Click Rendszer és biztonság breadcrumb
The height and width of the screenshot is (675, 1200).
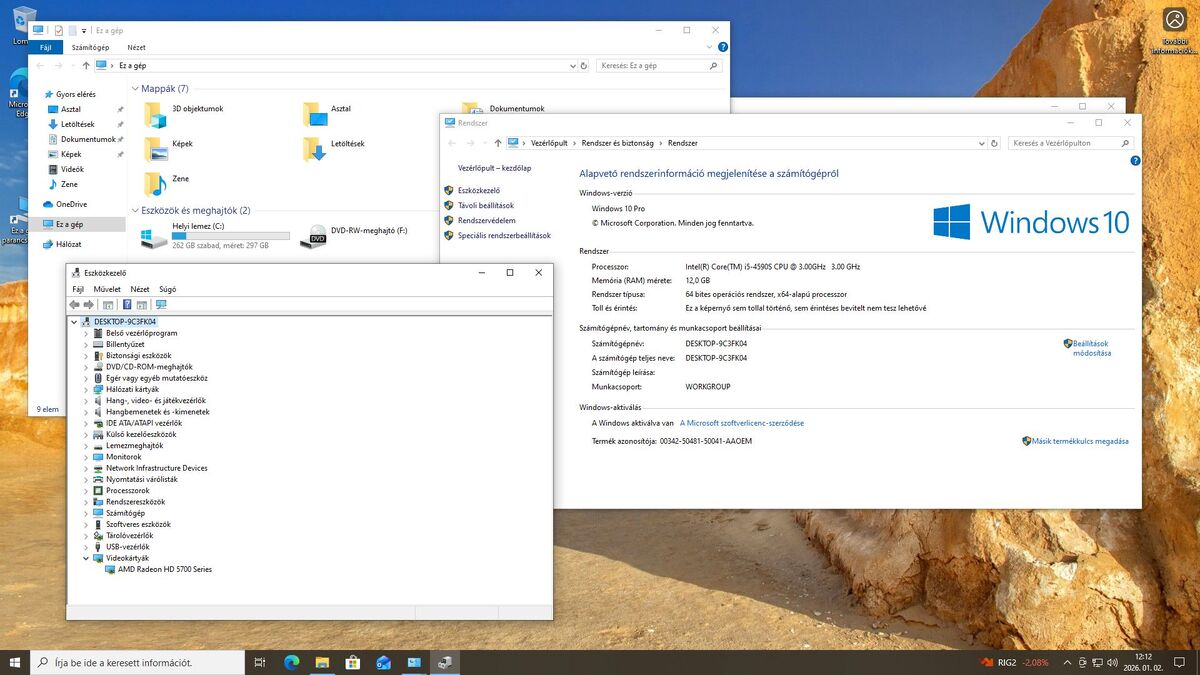coord(617,143)
